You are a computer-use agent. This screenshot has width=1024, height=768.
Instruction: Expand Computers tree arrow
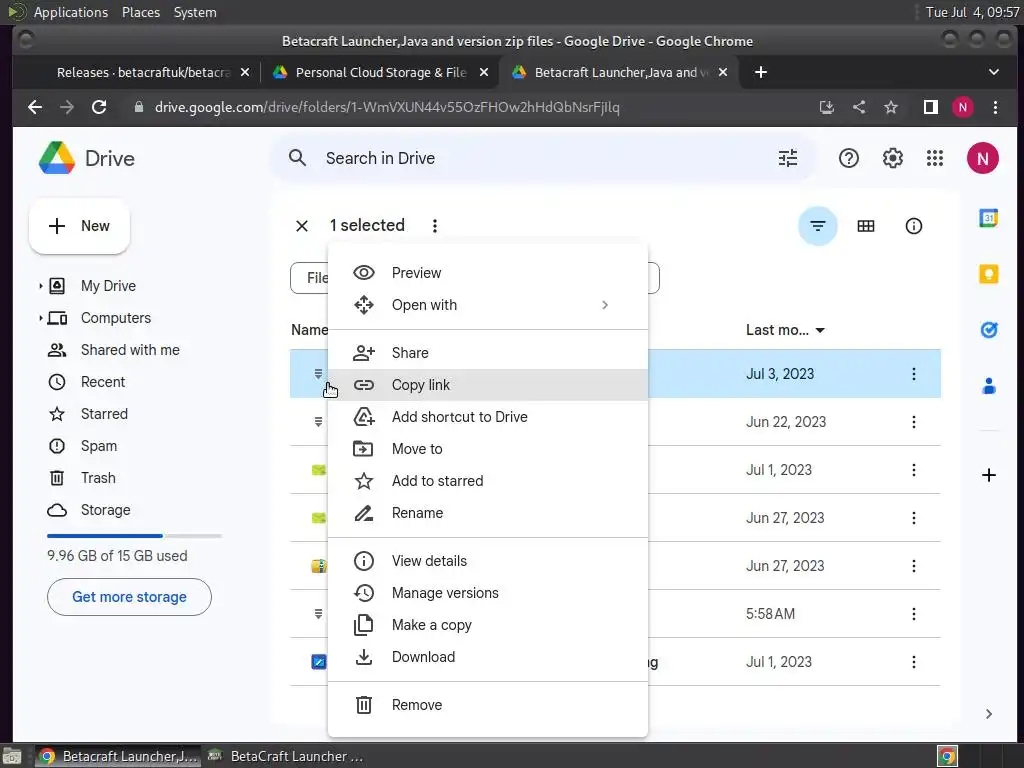[x=40, y=318]
